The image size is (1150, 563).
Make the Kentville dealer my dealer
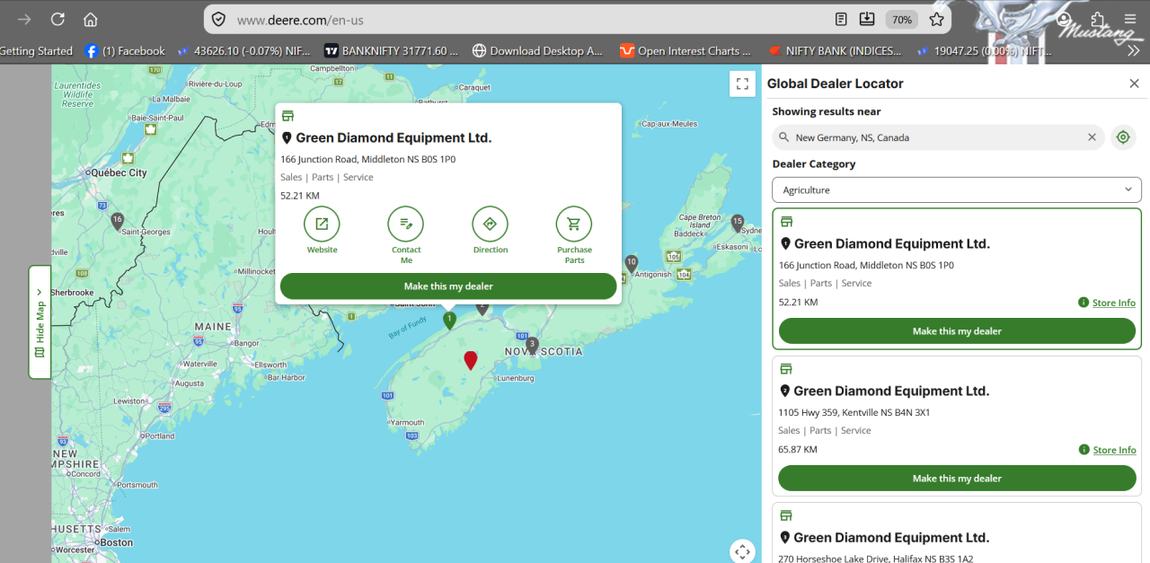tap(957, 478)
